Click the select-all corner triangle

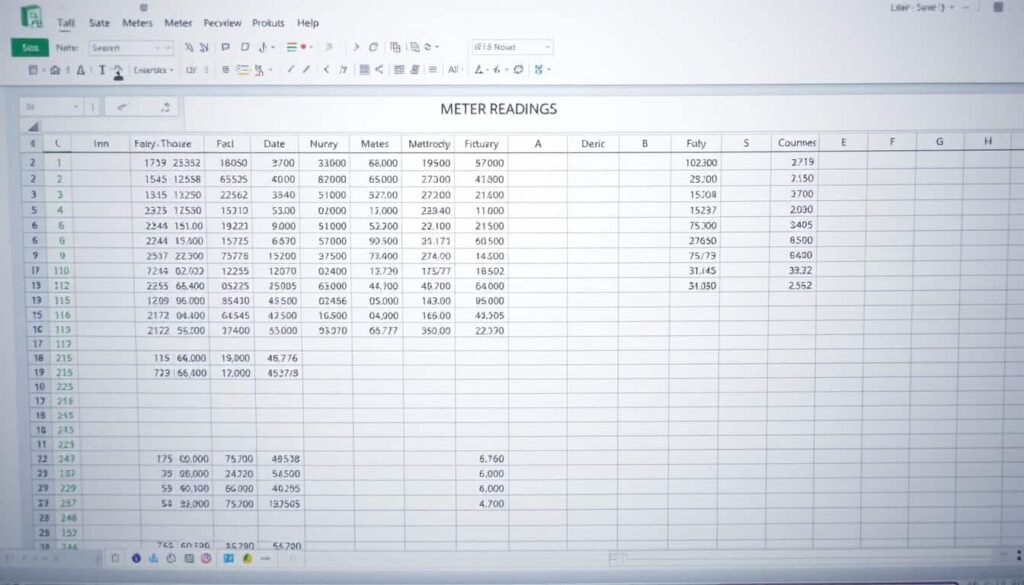(x=34, y=127)
